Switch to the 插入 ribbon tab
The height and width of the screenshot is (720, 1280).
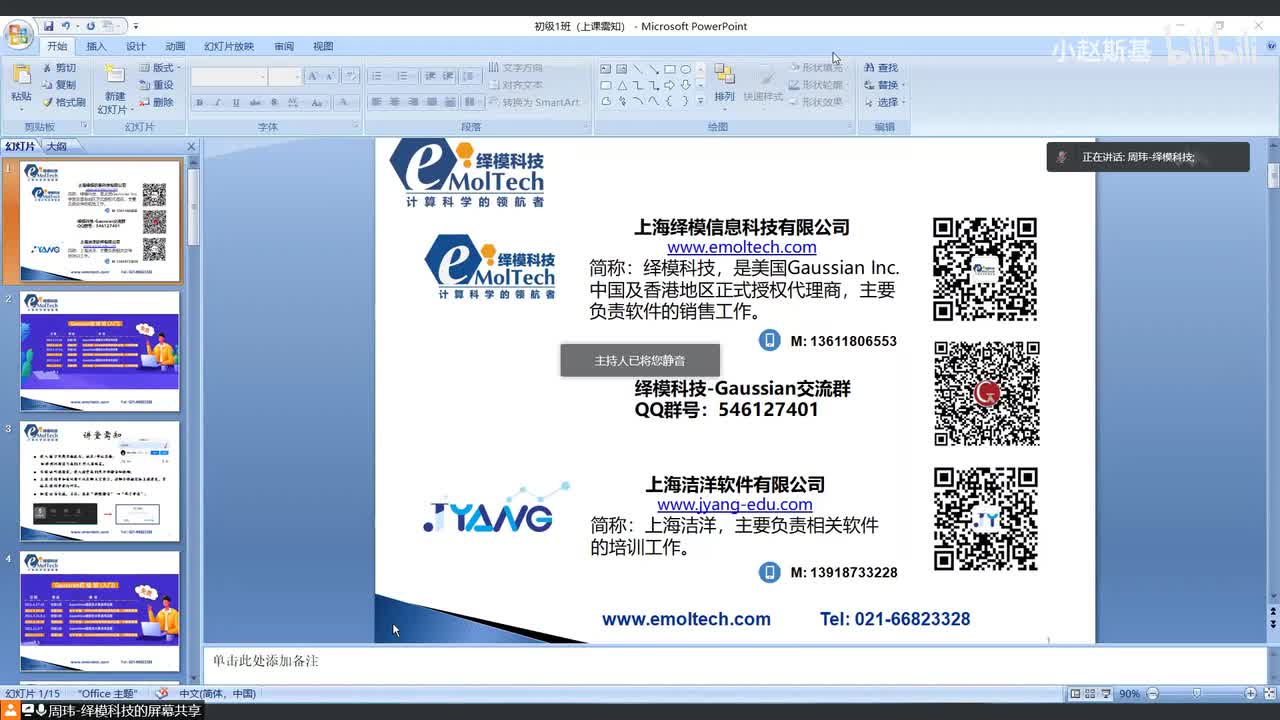click(96, 46)
